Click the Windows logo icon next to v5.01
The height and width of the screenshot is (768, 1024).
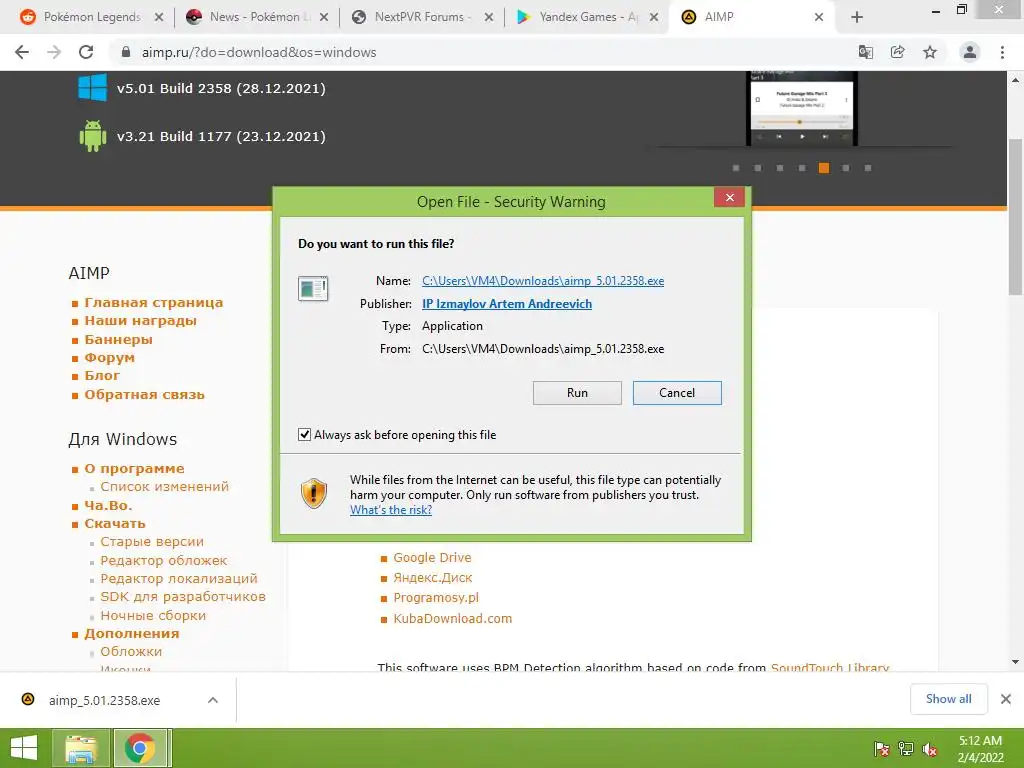pyautogui.click(x=92, y=88)
